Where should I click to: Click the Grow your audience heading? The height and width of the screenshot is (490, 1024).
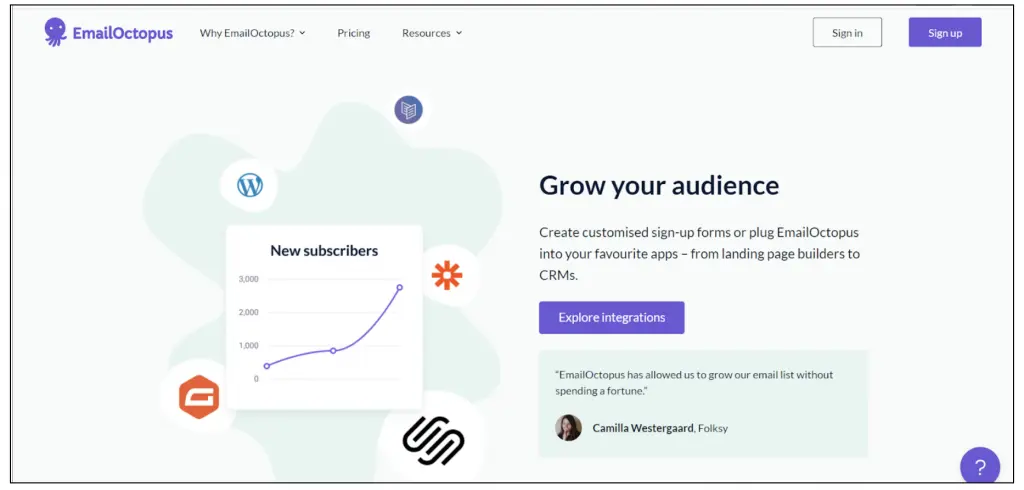(x=659, y=185)
